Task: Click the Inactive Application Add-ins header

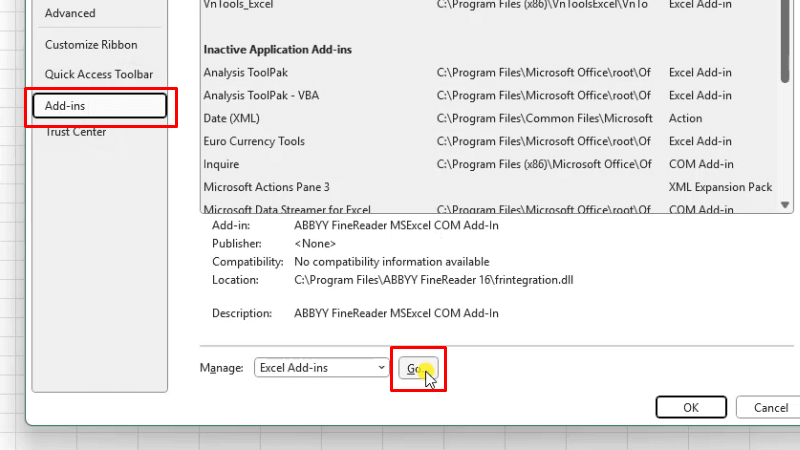Action: pos(277,49)
